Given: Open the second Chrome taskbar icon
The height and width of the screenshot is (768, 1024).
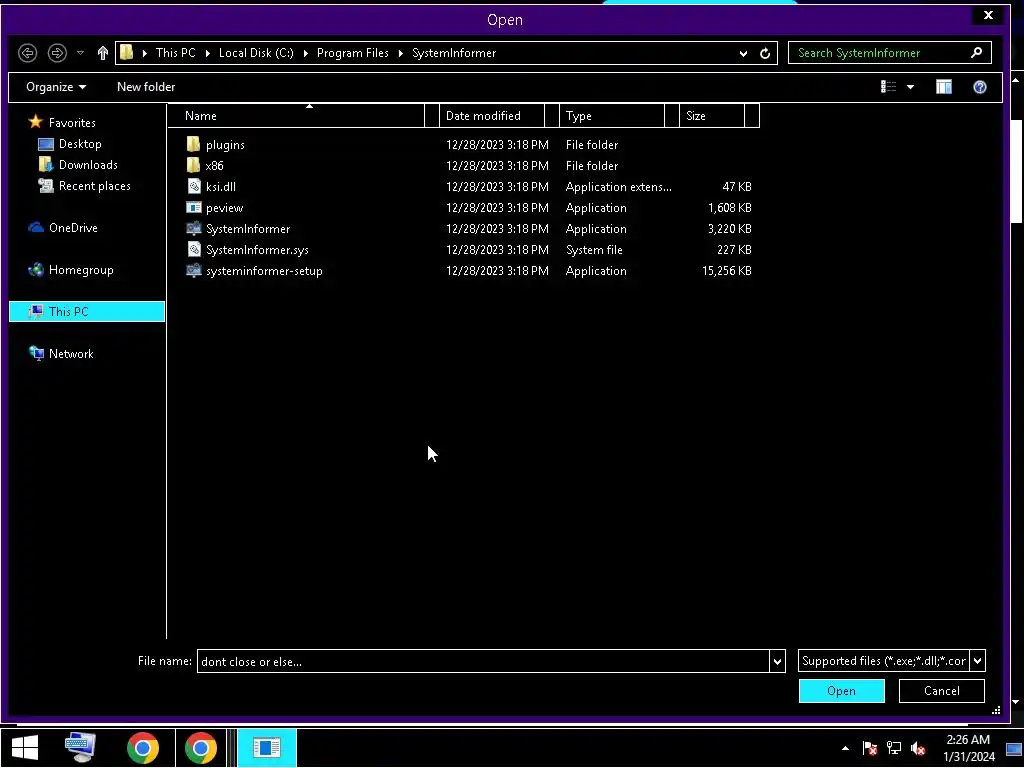Looking at the screenshot, I should (200, 748).
